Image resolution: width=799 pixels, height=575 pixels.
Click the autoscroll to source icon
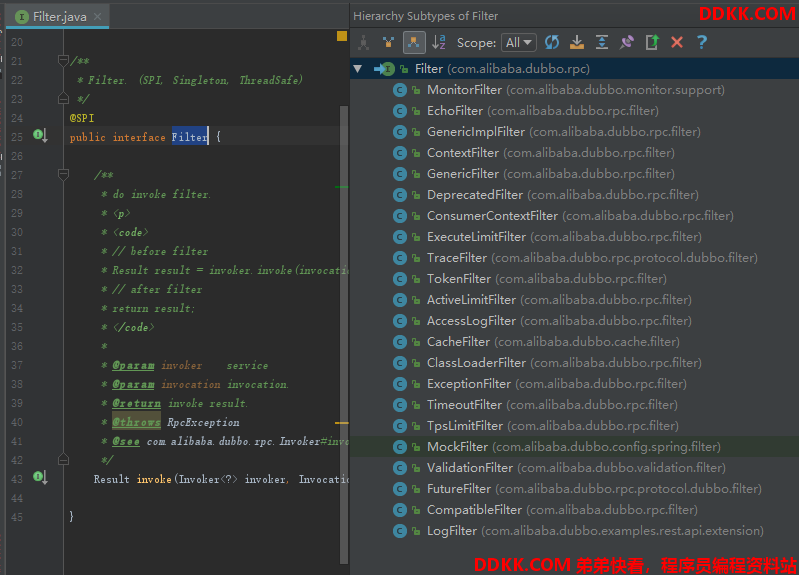point(577,42)
